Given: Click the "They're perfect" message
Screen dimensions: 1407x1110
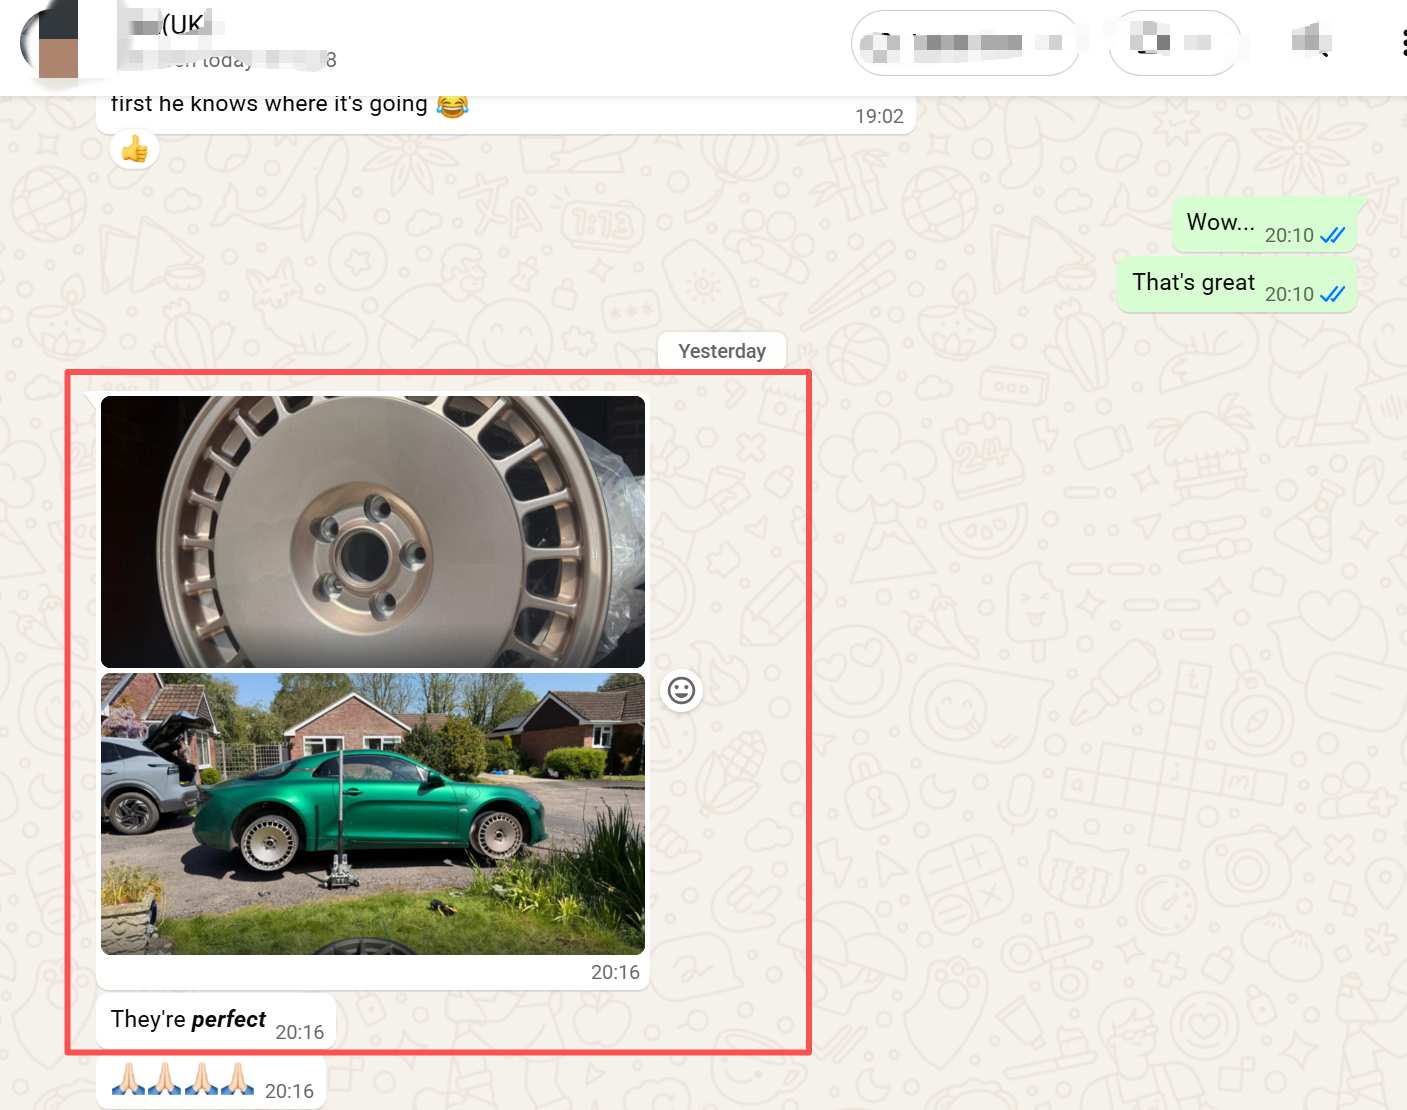Looking at the screenshot, I should pyautogui.click(x=216, y=1021).
